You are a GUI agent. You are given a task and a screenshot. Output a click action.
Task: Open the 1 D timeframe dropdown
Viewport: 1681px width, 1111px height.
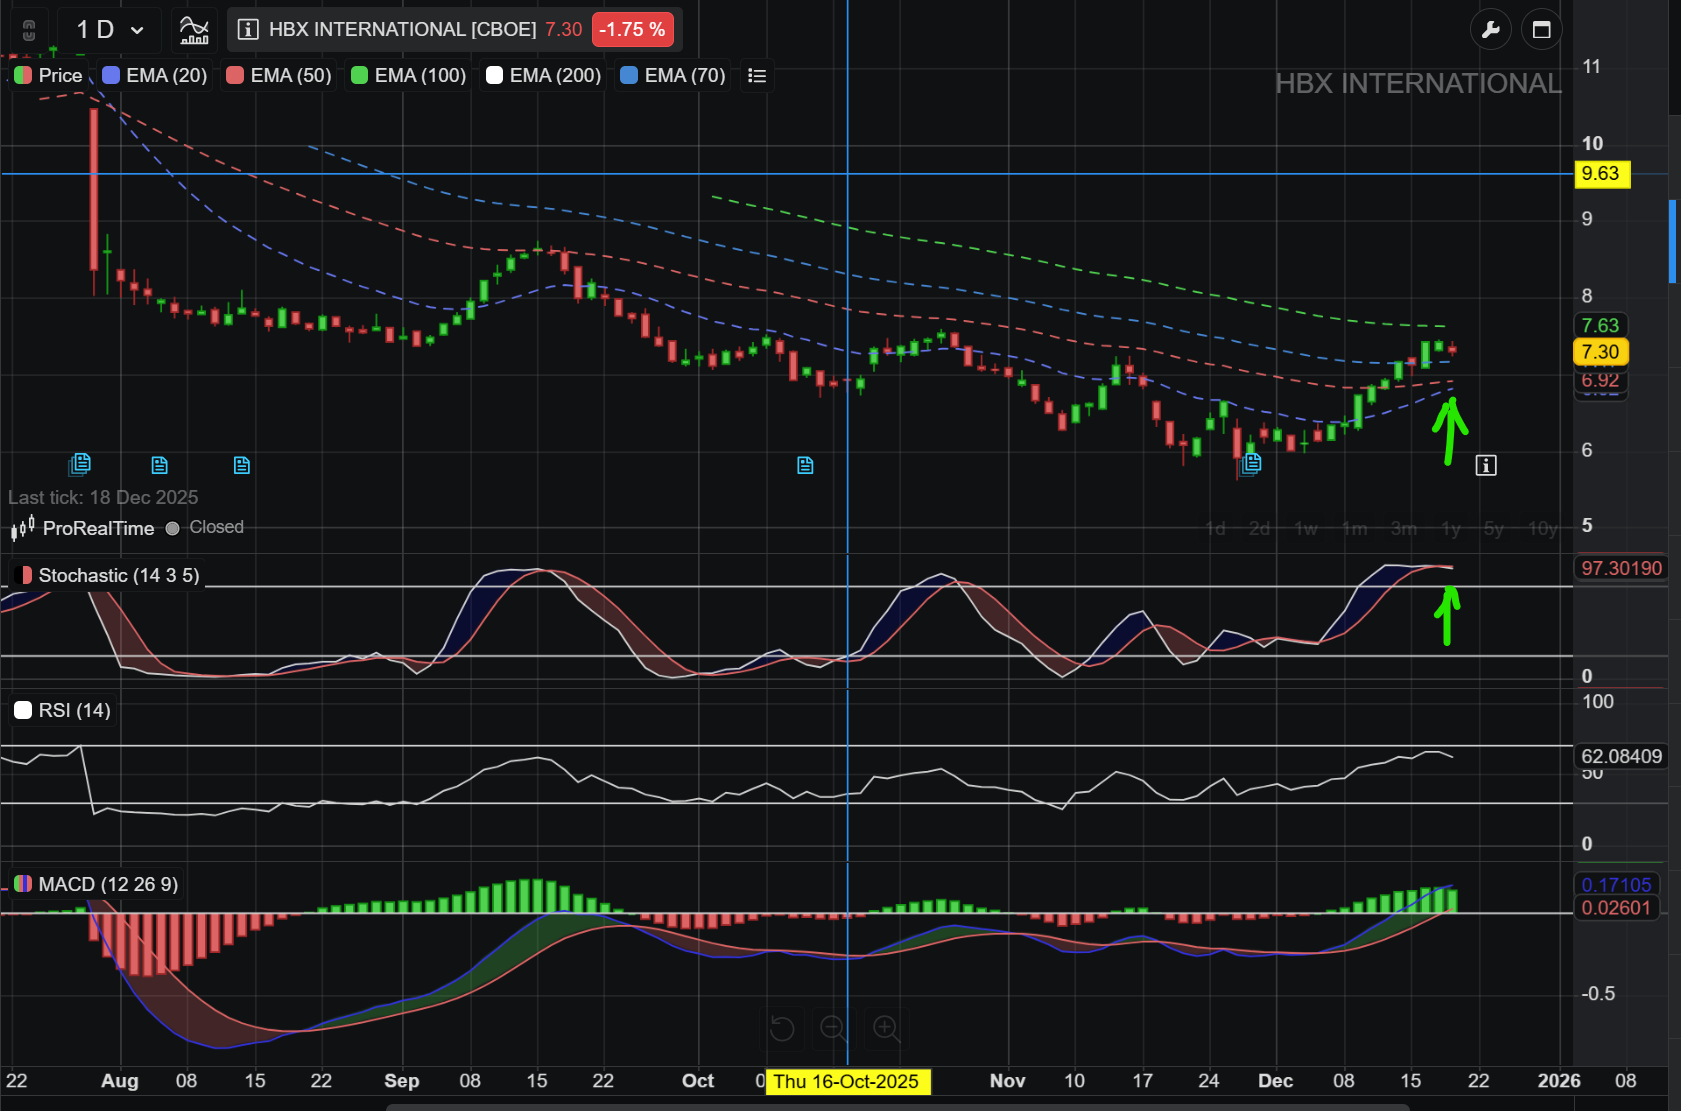pyautogui.click(x=110, y=30)
